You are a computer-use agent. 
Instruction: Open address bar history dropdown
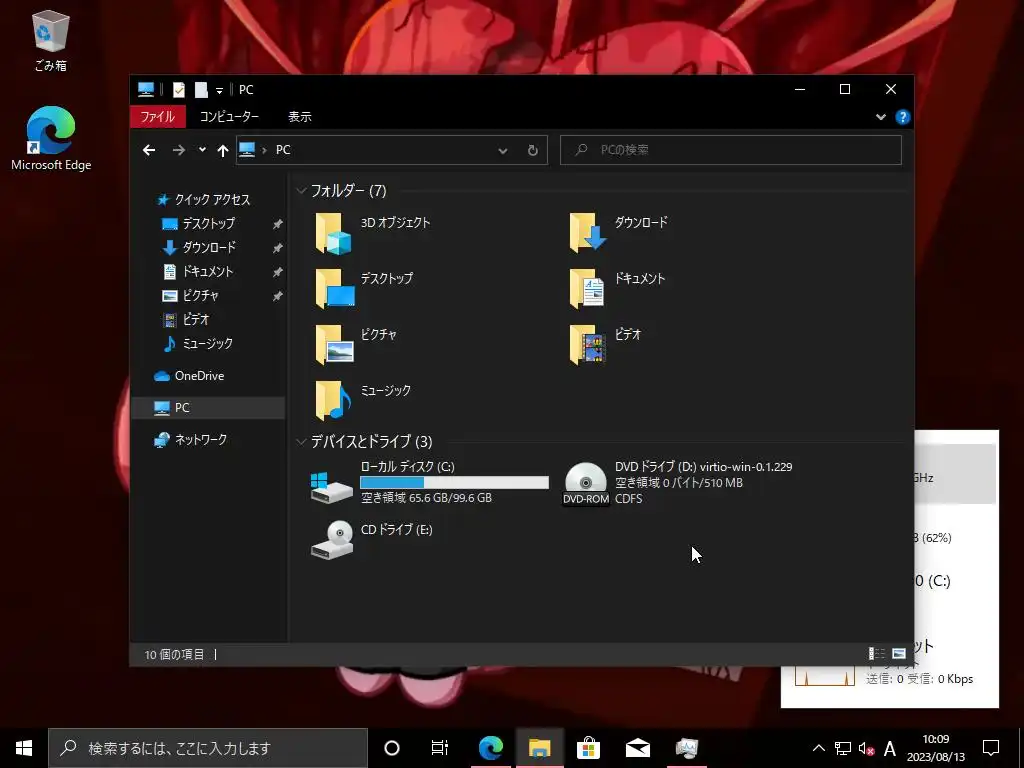click(502, 150)
